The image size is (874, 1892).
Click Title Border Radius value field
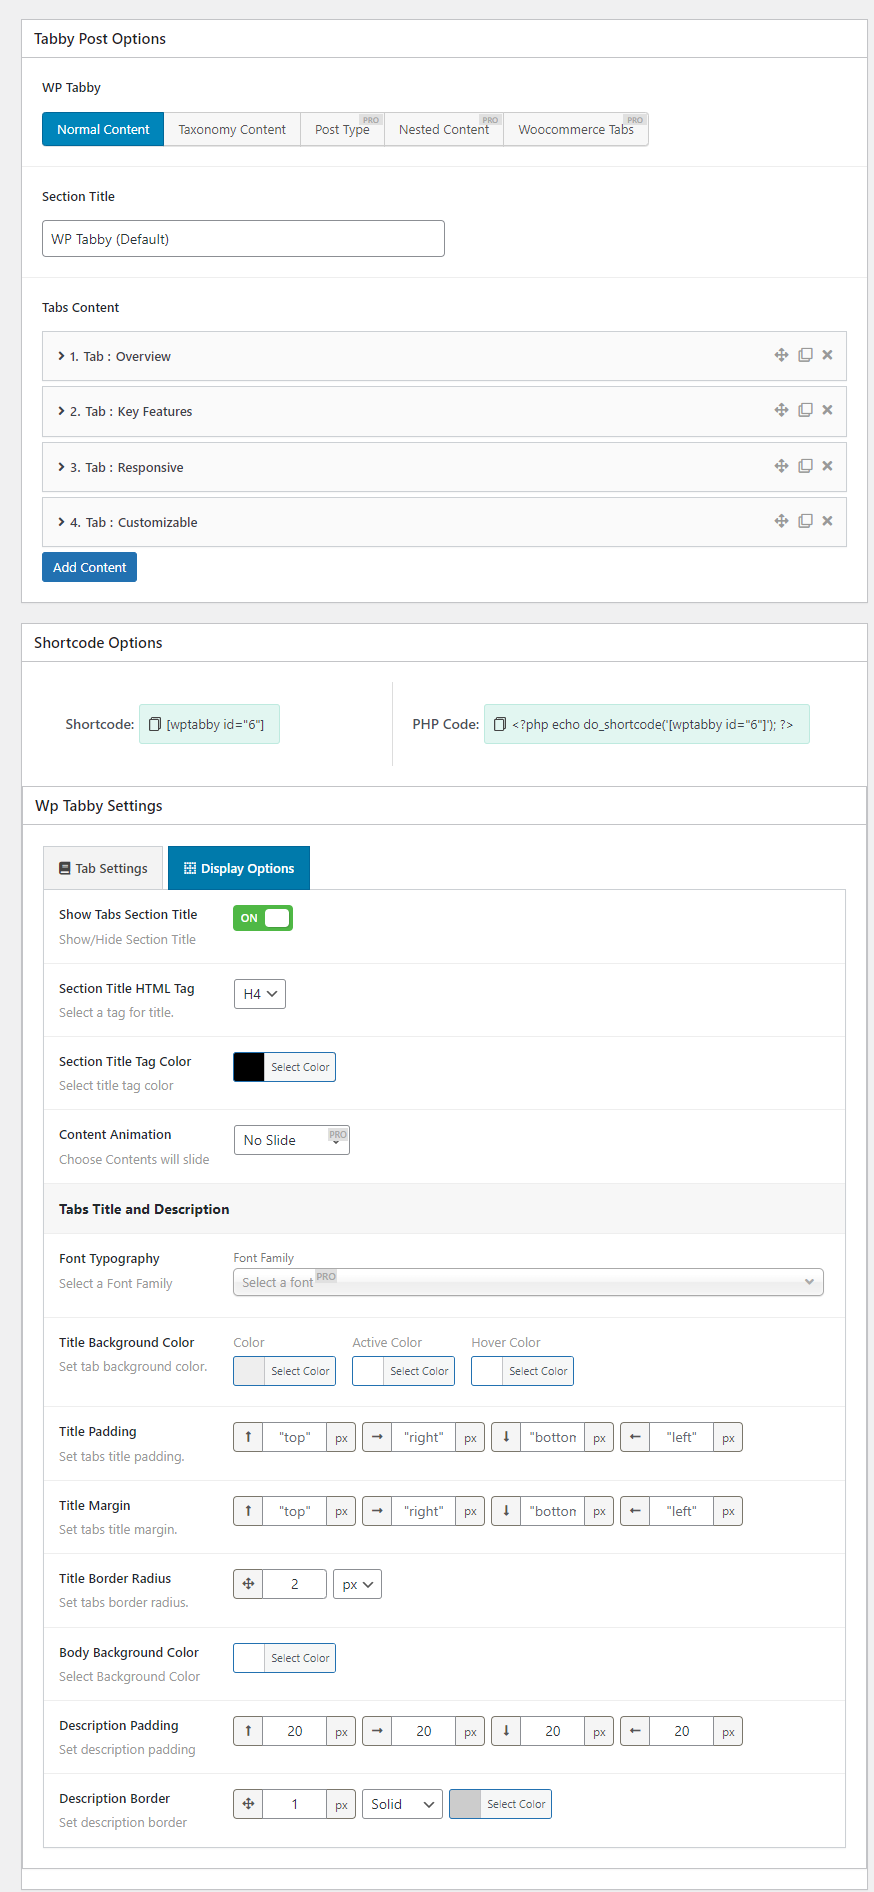point(295,1584)
